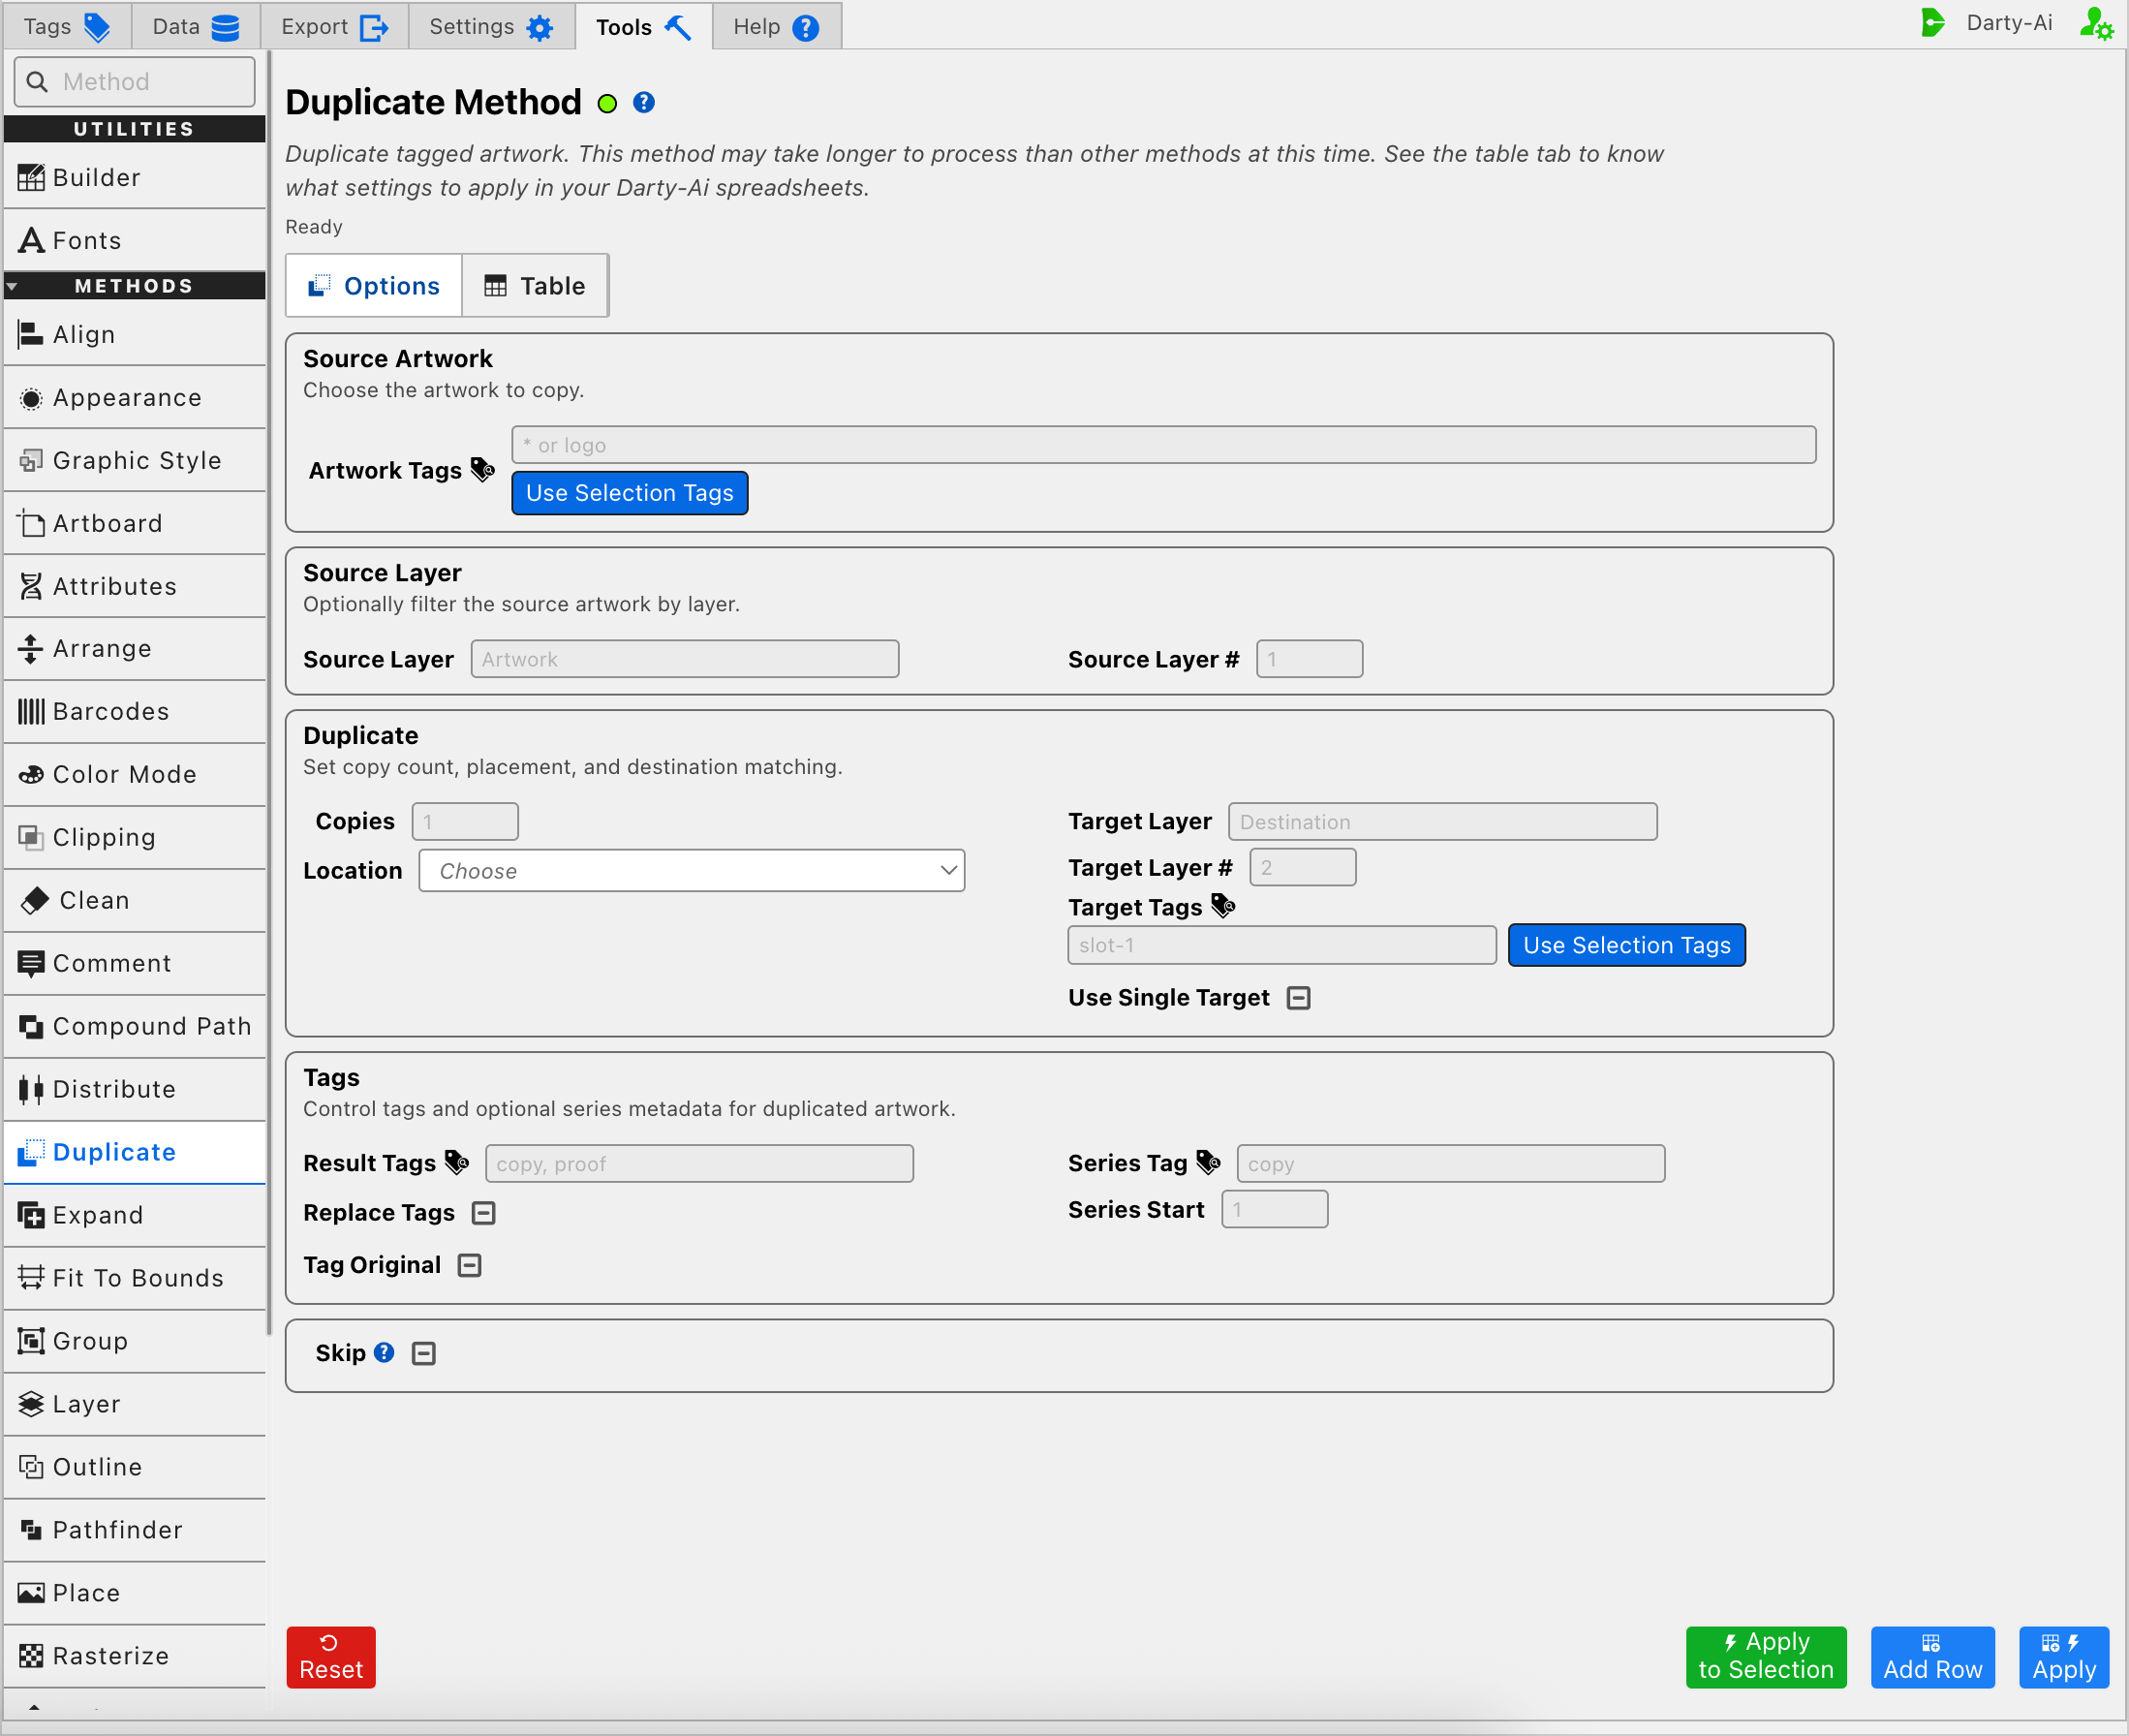Click the green status indicator dot
The image size is (2129, 1736).
tap(607, 104)
